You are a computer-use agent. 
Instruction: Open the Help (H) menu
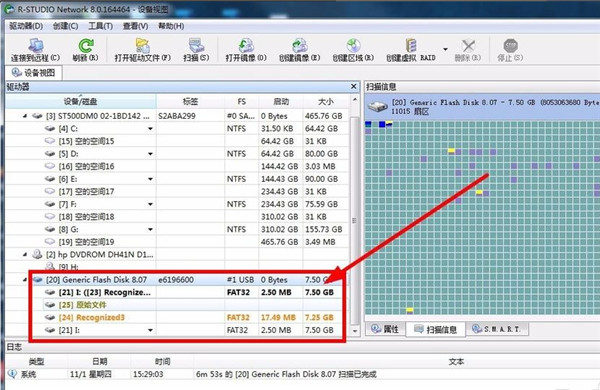click(x=171, y=26)
